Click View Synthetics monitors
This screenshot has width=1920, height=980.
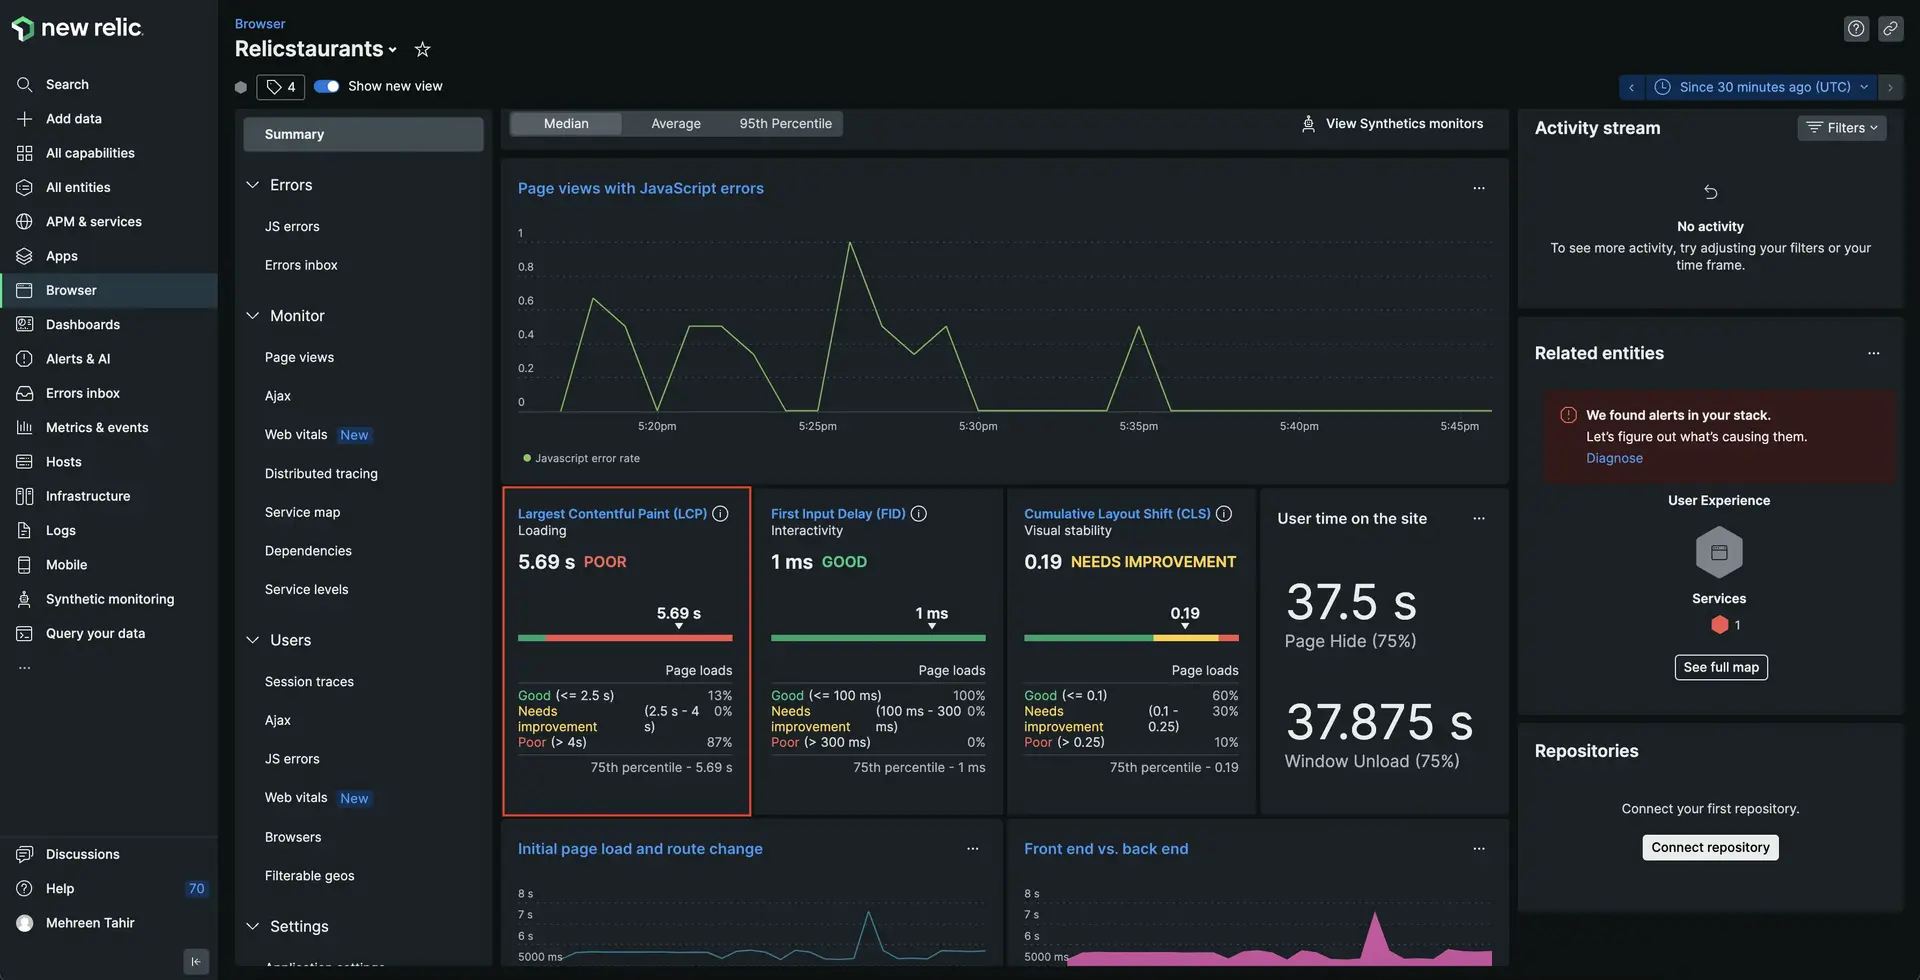[x=1392, y=124]
